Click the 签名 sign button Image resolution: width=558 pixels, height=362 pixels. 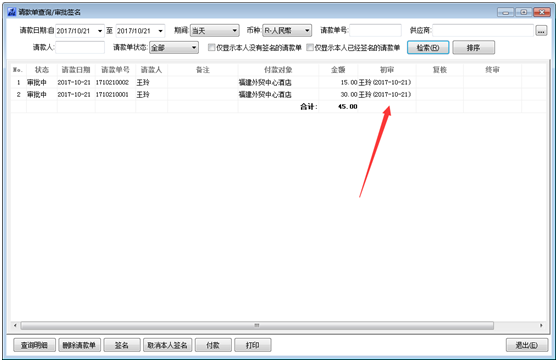pyautogui.click(x=122, y=345)
